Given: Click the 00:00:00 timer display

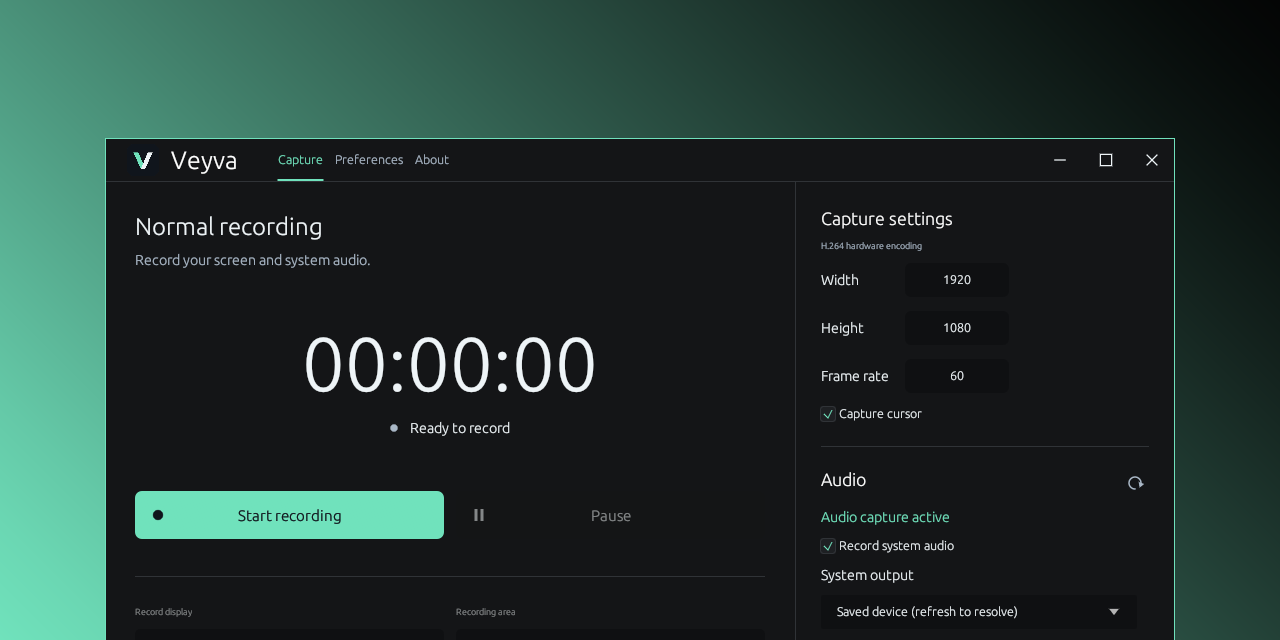Looking at the screenshot, I should click(x=450, y=365).
